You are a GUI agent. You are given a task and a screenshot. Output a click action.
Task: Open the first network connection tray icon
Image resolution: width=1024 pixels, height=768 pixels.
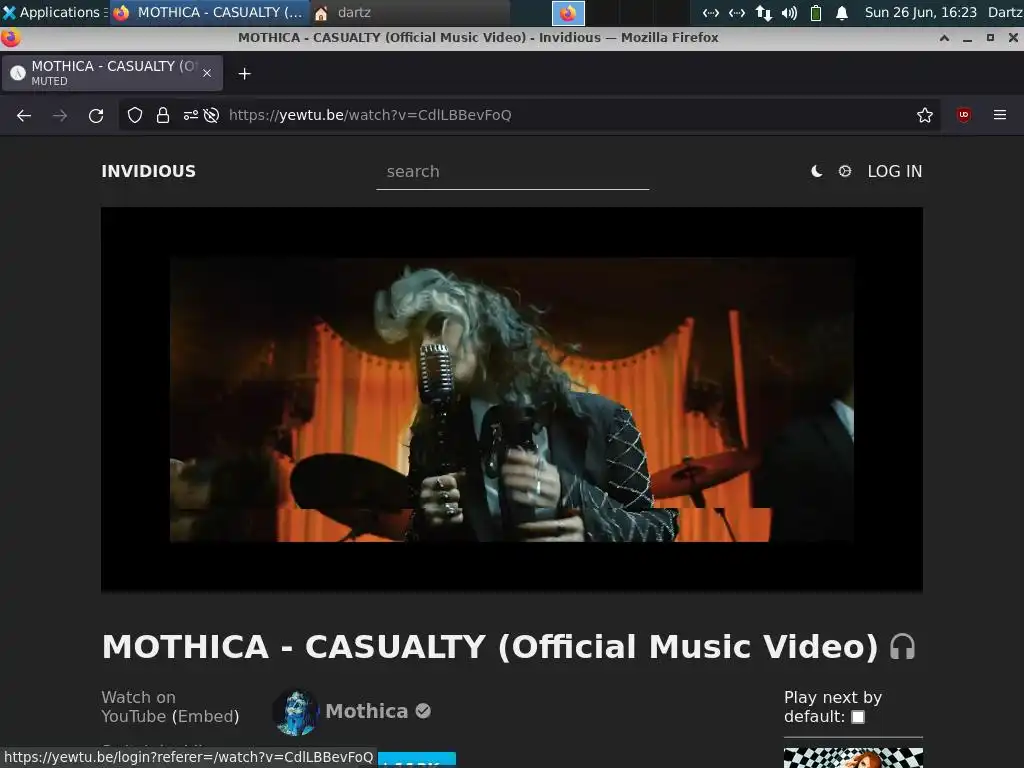click(711, 12)
